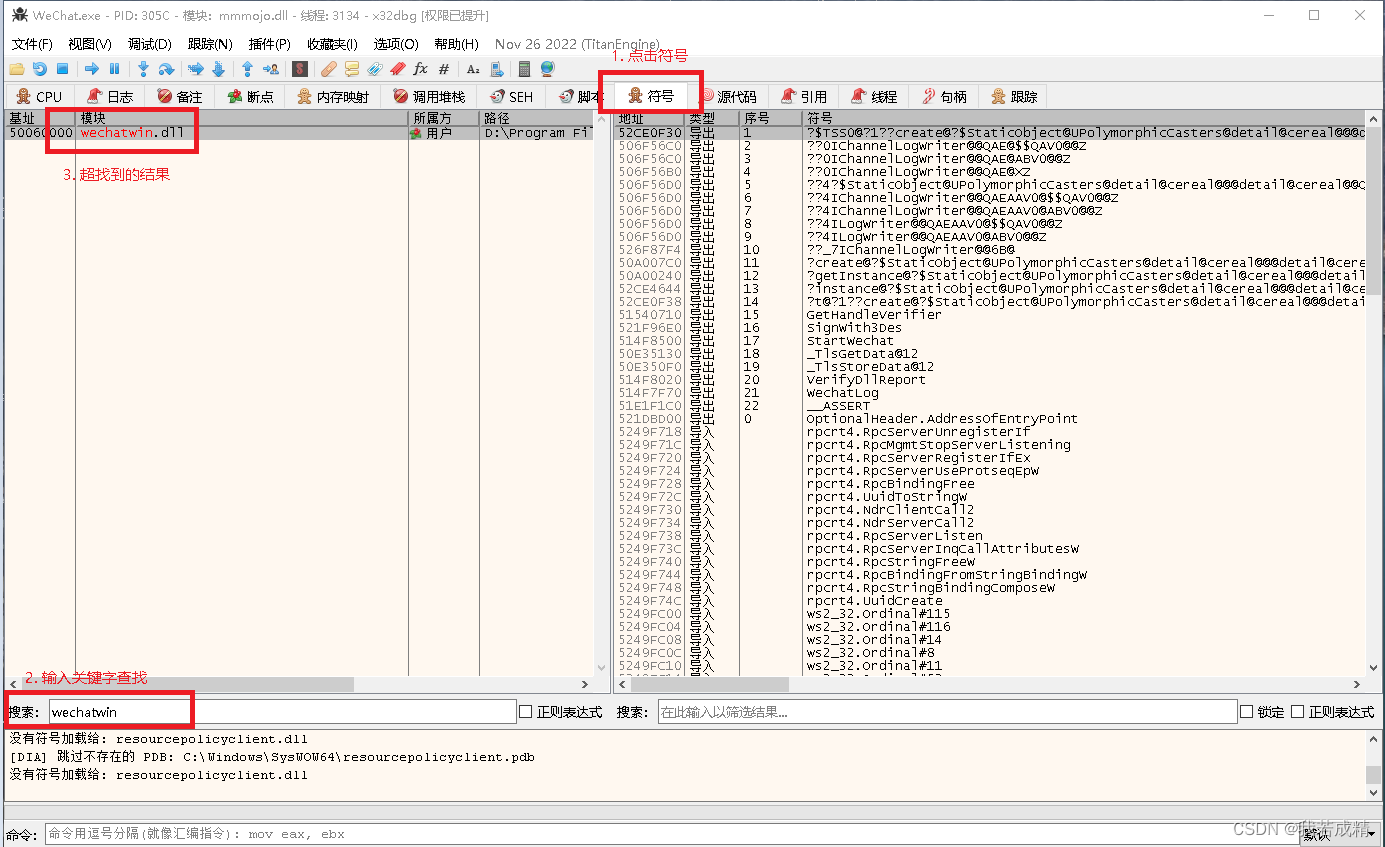Image resolution: width=1385 pixels, height=847 pixels.
Task: Open the Strings Az icon
Action: (473, 69)
